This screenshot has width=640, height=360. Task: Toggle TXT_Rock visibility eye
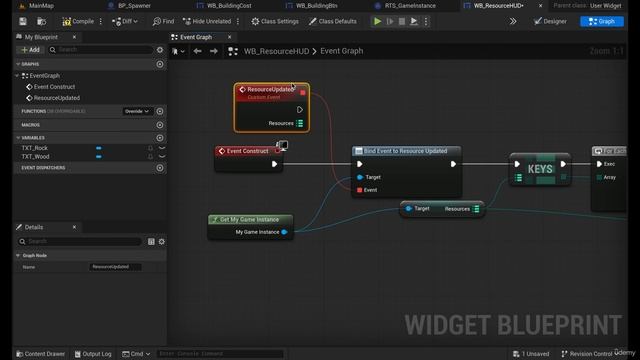[162, 148]
